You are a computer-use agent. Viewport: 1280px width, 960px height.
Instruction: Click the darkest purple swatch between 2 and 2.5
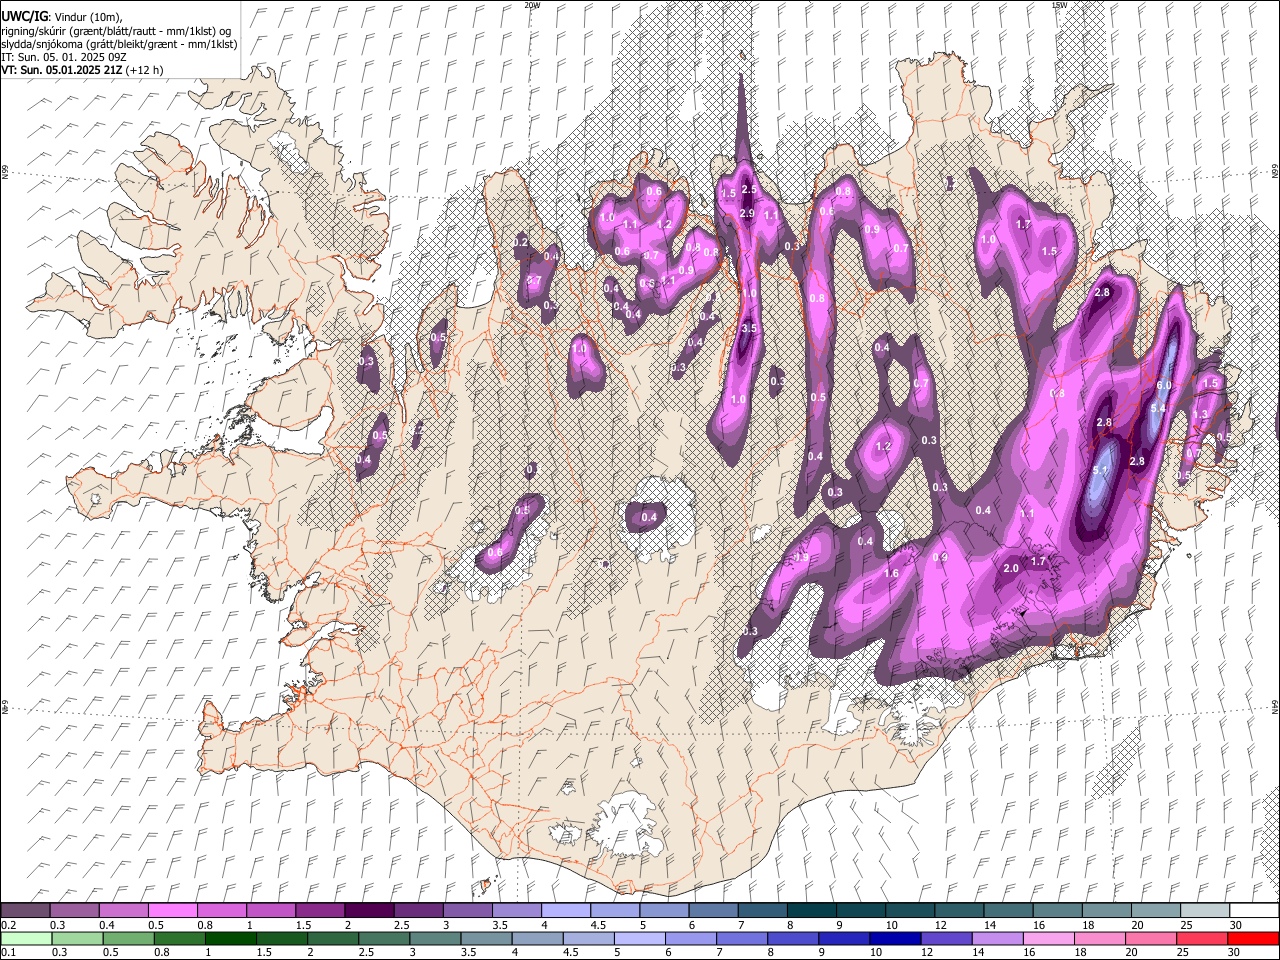pos(368,911)
